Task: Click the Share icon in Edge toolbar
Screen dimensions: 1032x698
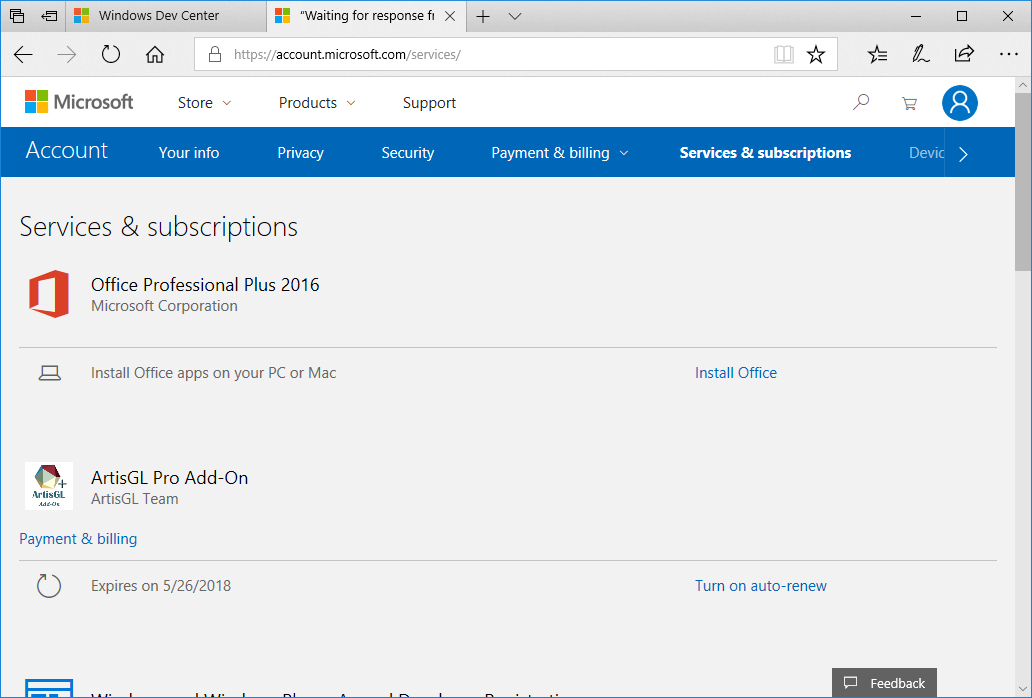Action: pyautogui.click(x=964, y=54)
